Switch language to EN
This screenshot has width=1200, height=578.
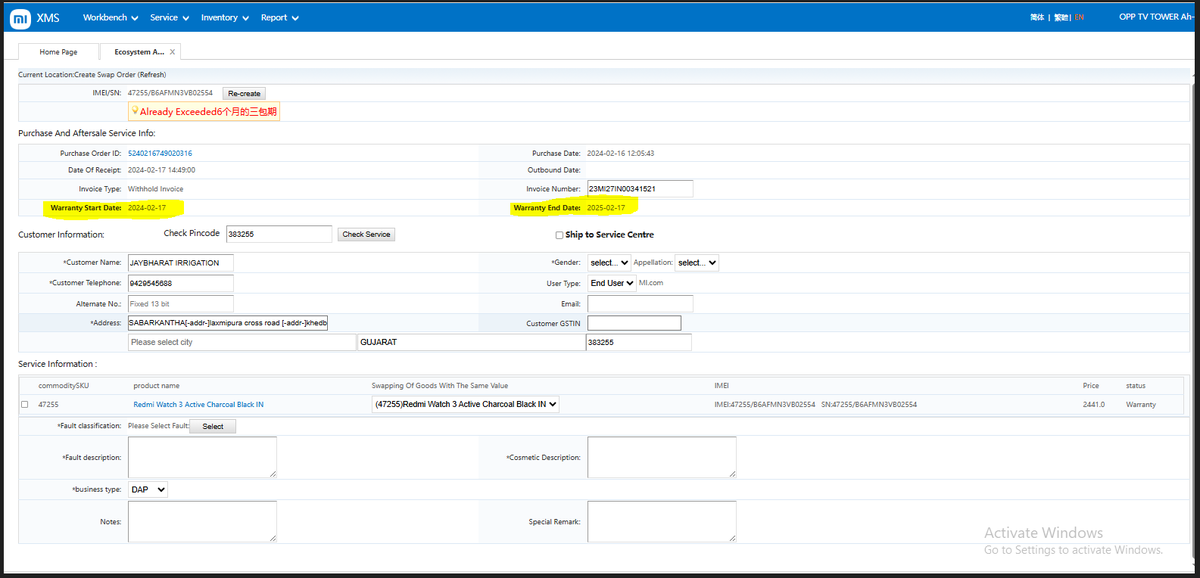[1079, 18]
